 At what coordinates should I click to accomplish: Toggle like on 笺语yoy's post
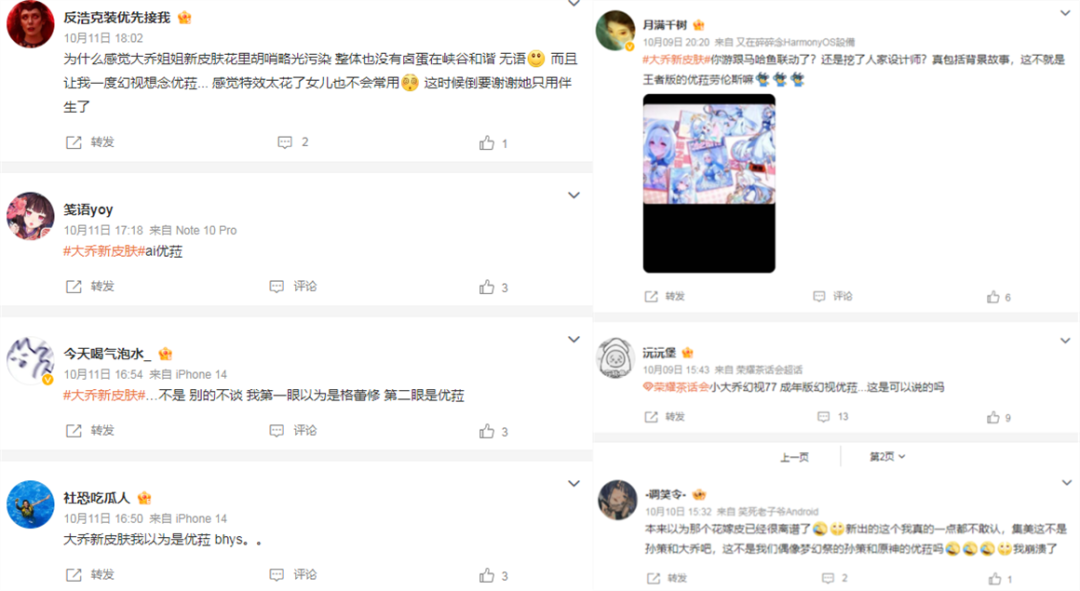[x=493, y=287]
